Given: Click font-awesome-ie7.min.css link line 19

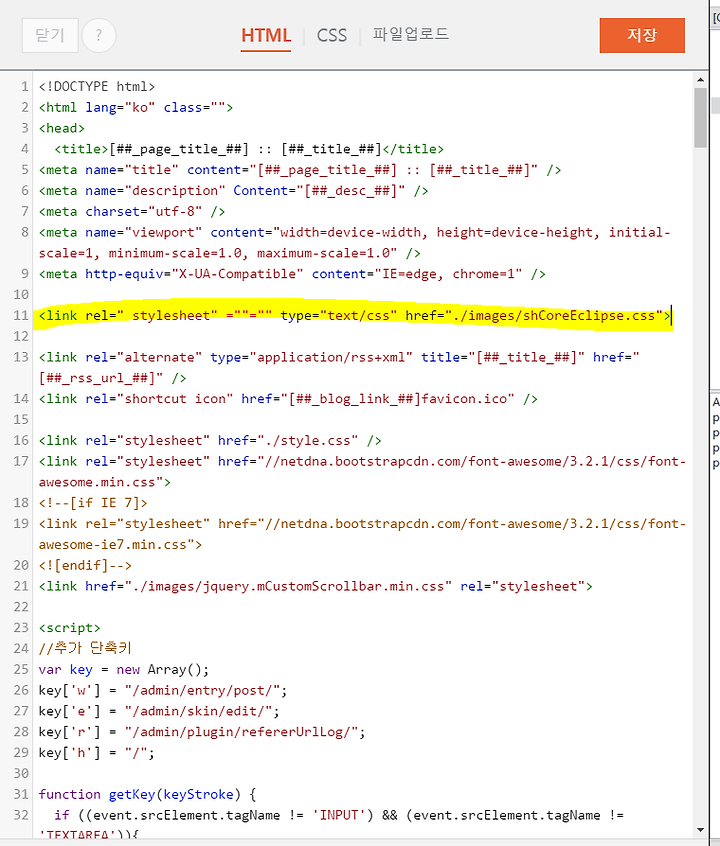Looking at the screenshot, I should coord(362,534).
